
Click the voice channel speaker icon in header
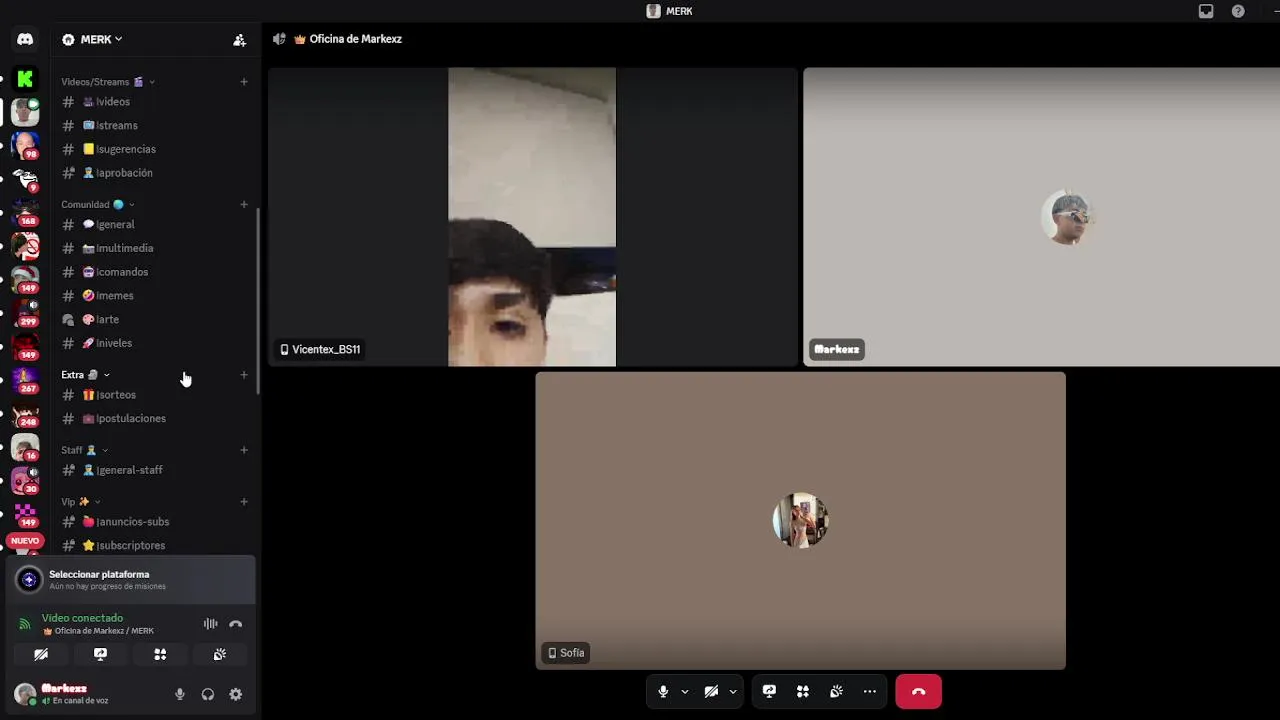[x=279, y=39]
